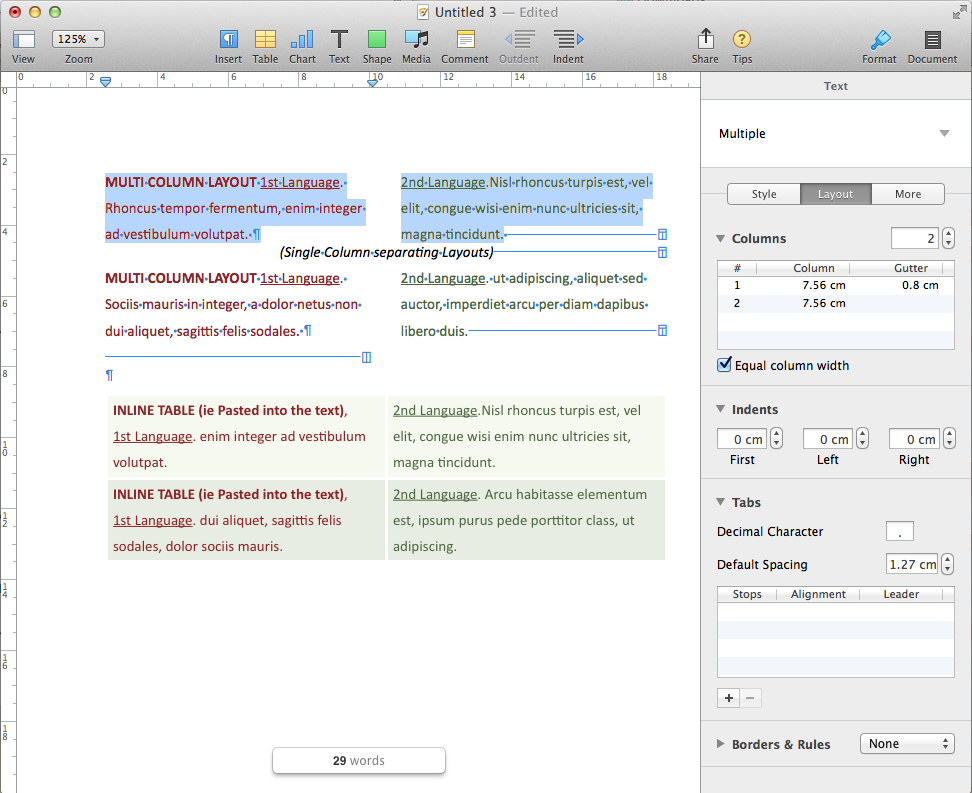Click the Chart toolbar icon
Viewport: 972px width, 793px height.
[x=302, y=40]
